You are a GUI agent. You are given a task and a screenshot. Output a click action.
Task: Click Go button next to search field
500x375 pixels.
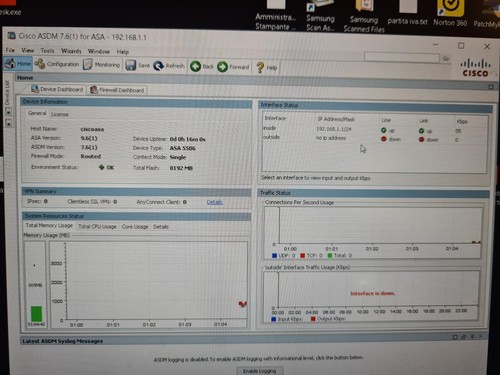click(446, 59)
